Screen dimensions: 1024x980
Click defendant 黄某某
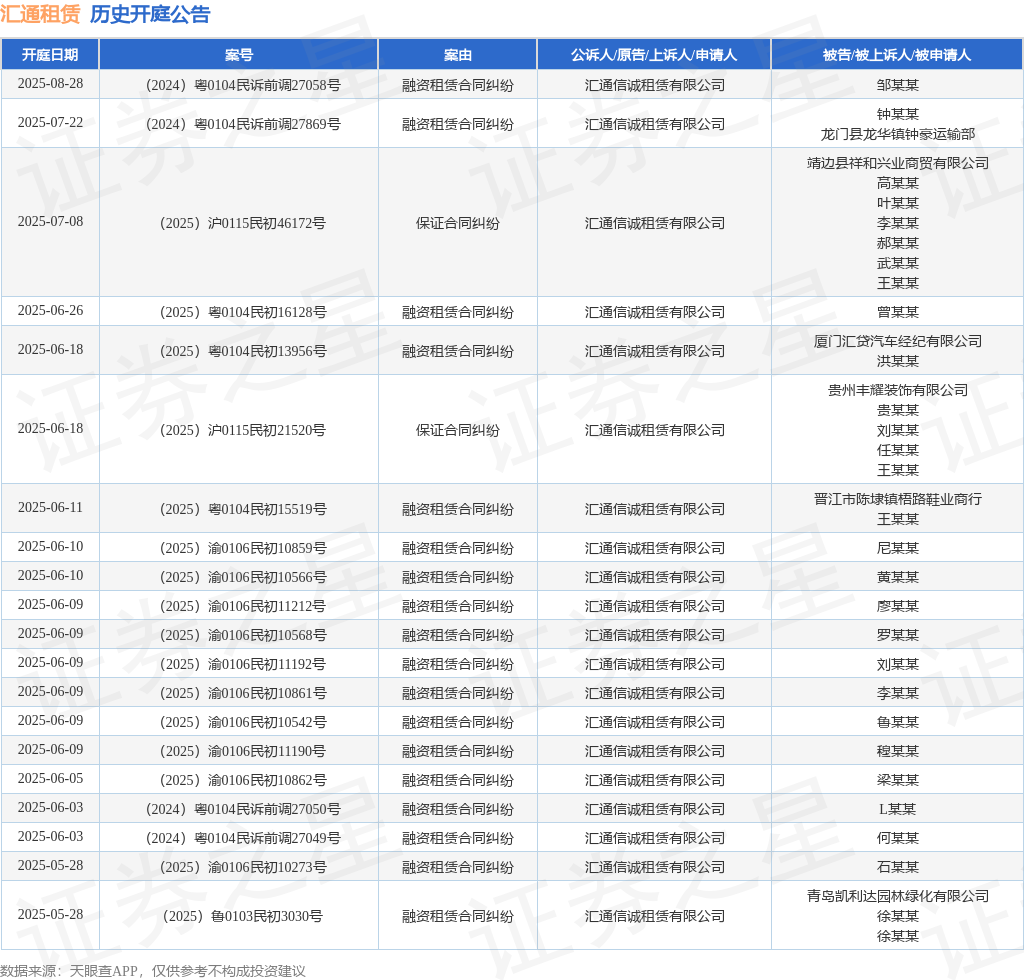point(898,577)
